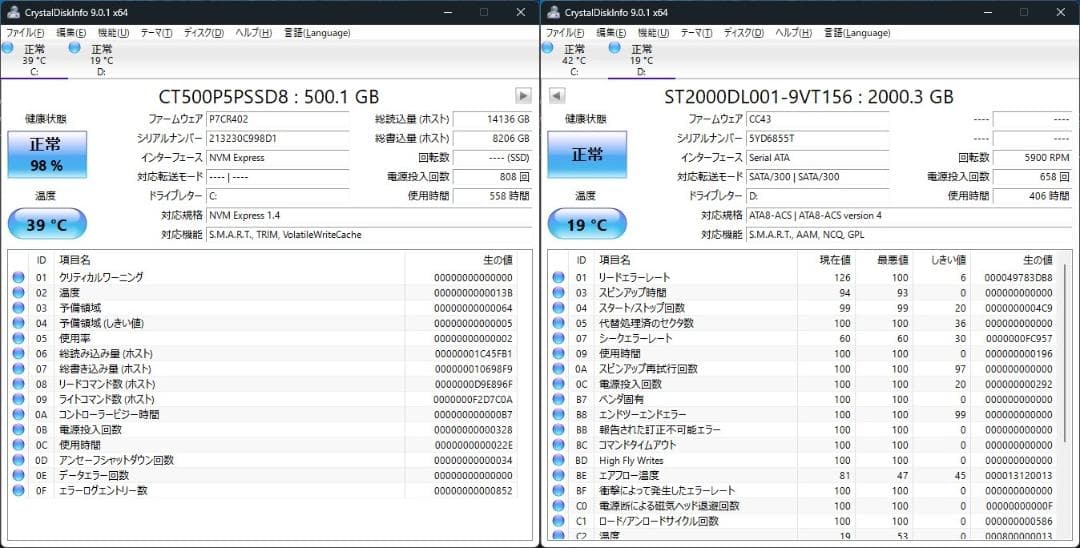The width and height of the screenshot is (1080, 548).
Task: Click status icon for スピンアップ時間 row
Action: (559, 293)
